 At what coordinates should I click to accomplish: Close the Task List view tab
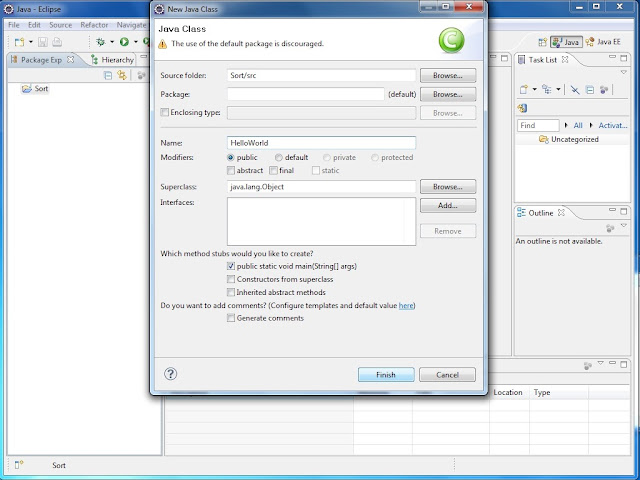pyautogui.click(x=565, y=60)
